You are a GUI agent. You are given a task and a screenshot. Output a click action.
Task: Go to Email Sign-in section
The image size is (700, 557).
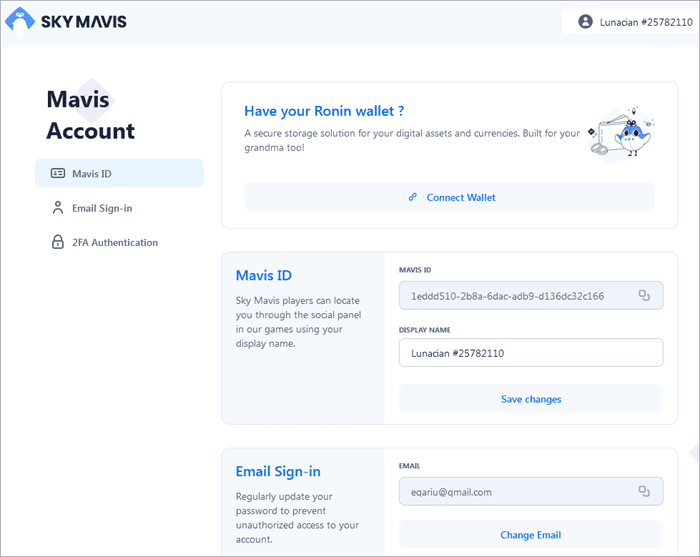coord(102,208)
